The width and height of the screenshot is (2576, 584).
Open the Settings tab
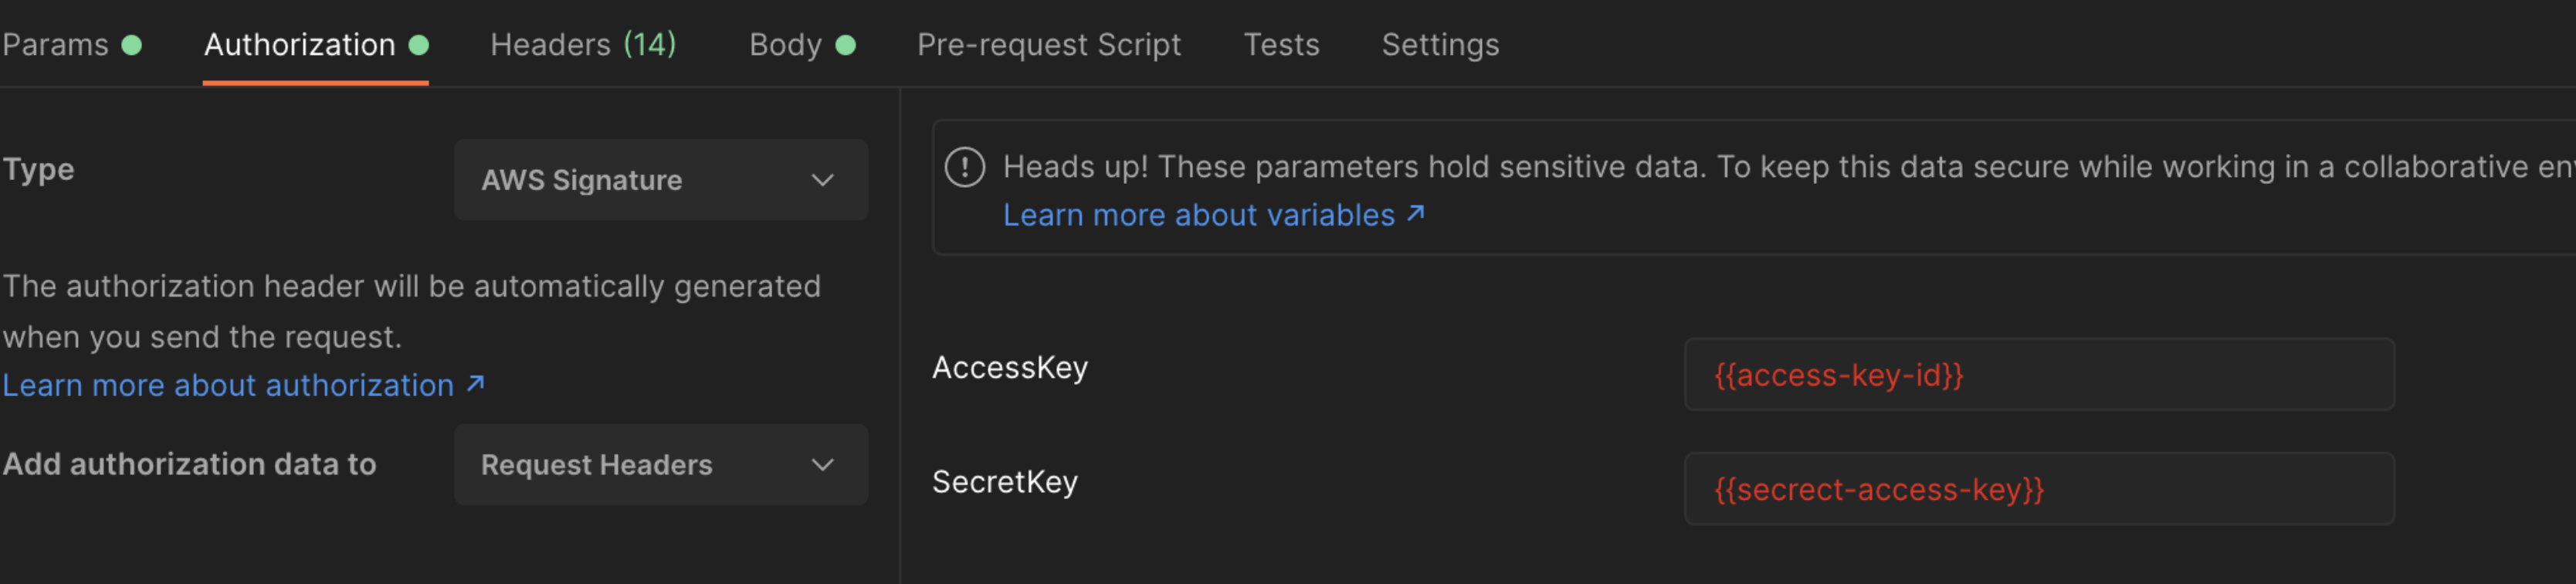click(1440, 45)
